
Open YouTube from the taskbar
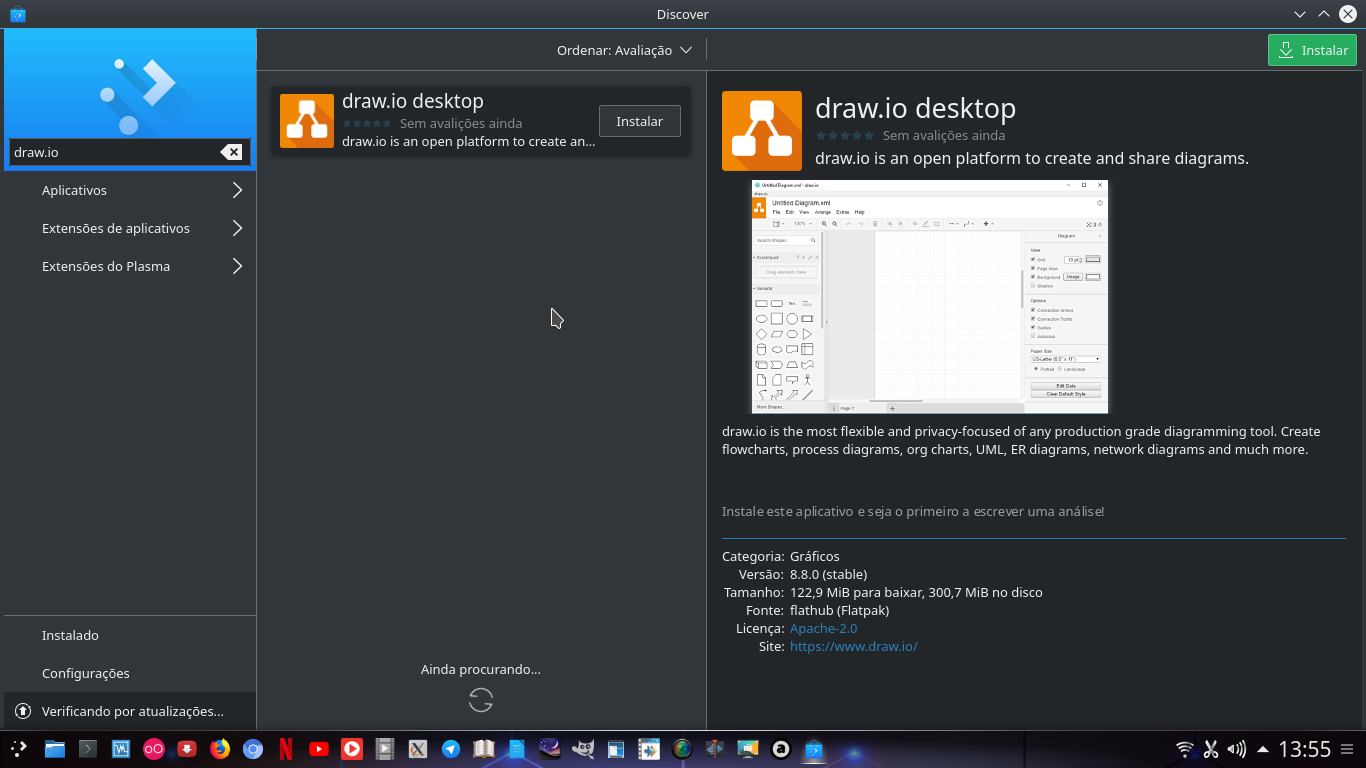point(320,748)
